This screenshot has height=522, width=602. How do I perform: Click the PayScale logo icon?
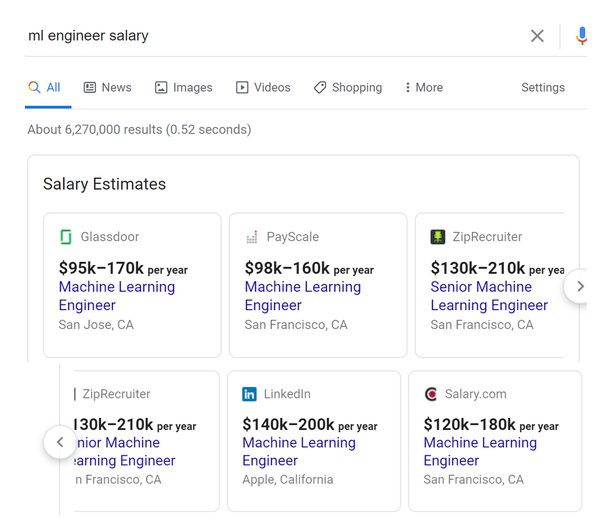[x=252, y=237]
